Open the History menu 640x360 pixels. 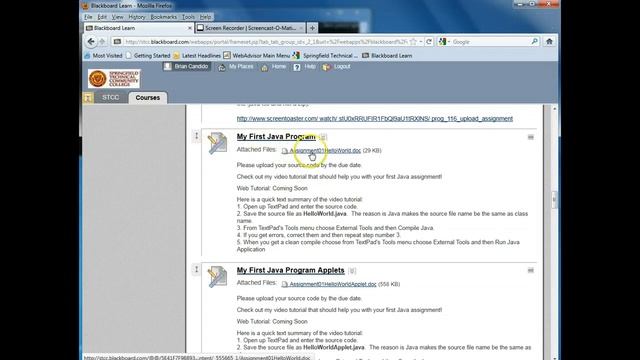(x=136, y=17)
